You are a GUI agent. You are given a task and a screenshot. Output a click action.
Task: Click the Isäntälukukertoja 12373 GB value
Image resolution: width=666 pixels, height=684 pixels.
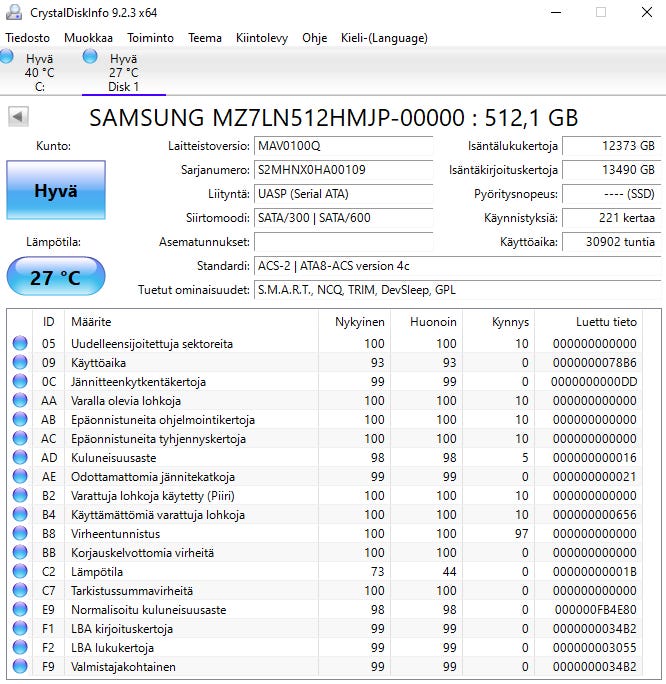click(x=611, y=146)
